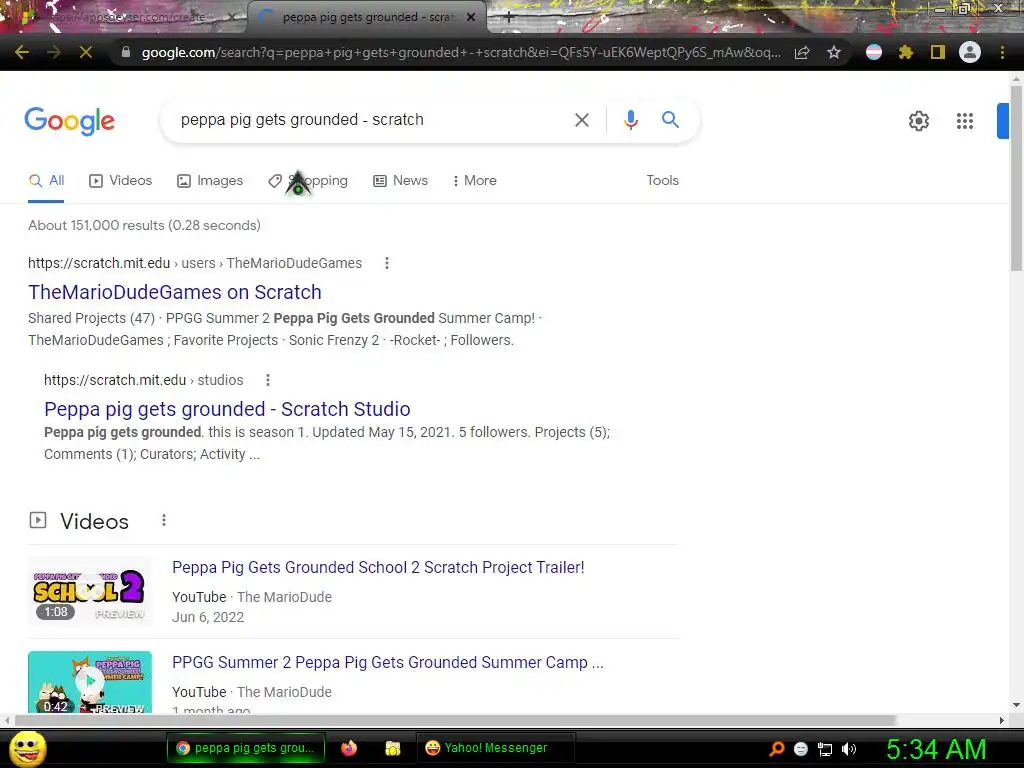The height and width of the screenshot is (768, 1024).
Task: Click the scroll down arrow
Action: tap(1016, 705)
